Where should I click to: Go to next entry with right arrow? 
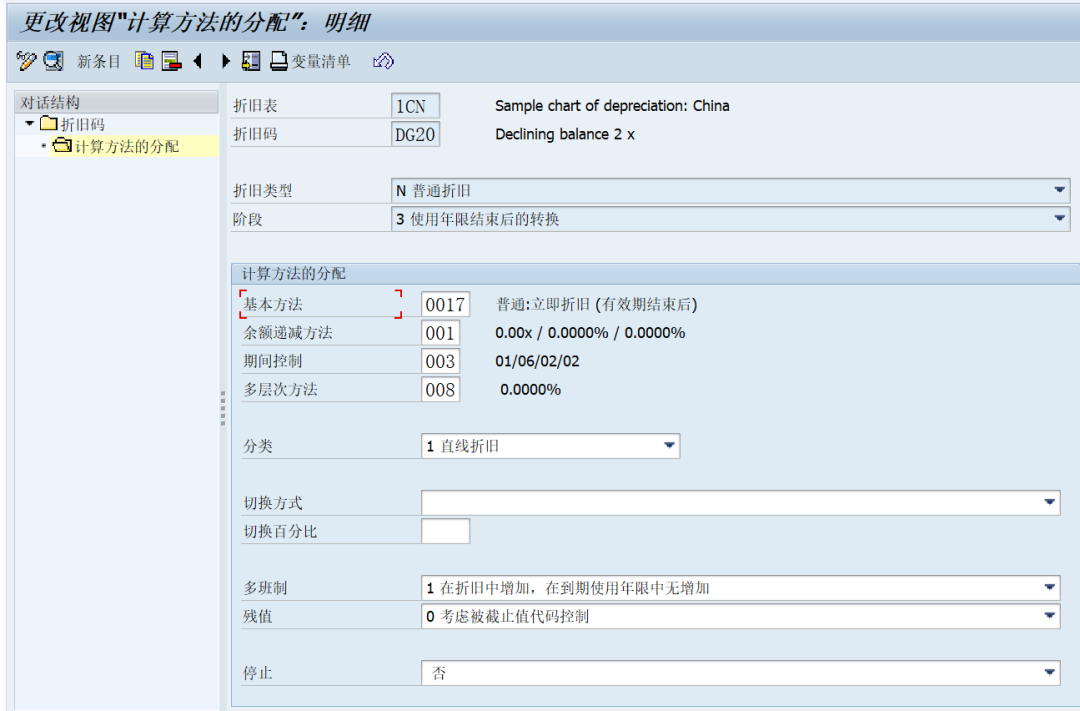coord(226,61)
